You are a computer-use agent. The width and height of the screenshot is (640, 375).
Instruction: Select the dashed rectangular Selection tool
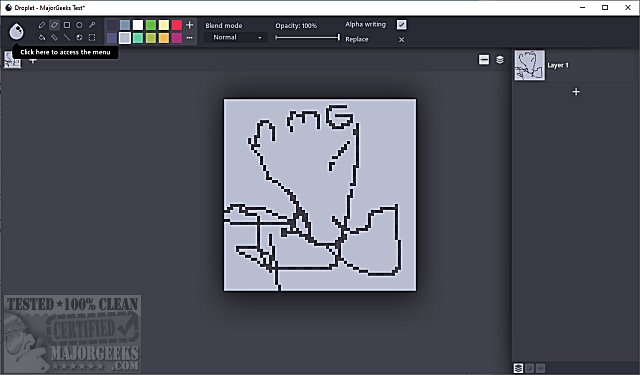pyautogui.click(x=92, y=38)
